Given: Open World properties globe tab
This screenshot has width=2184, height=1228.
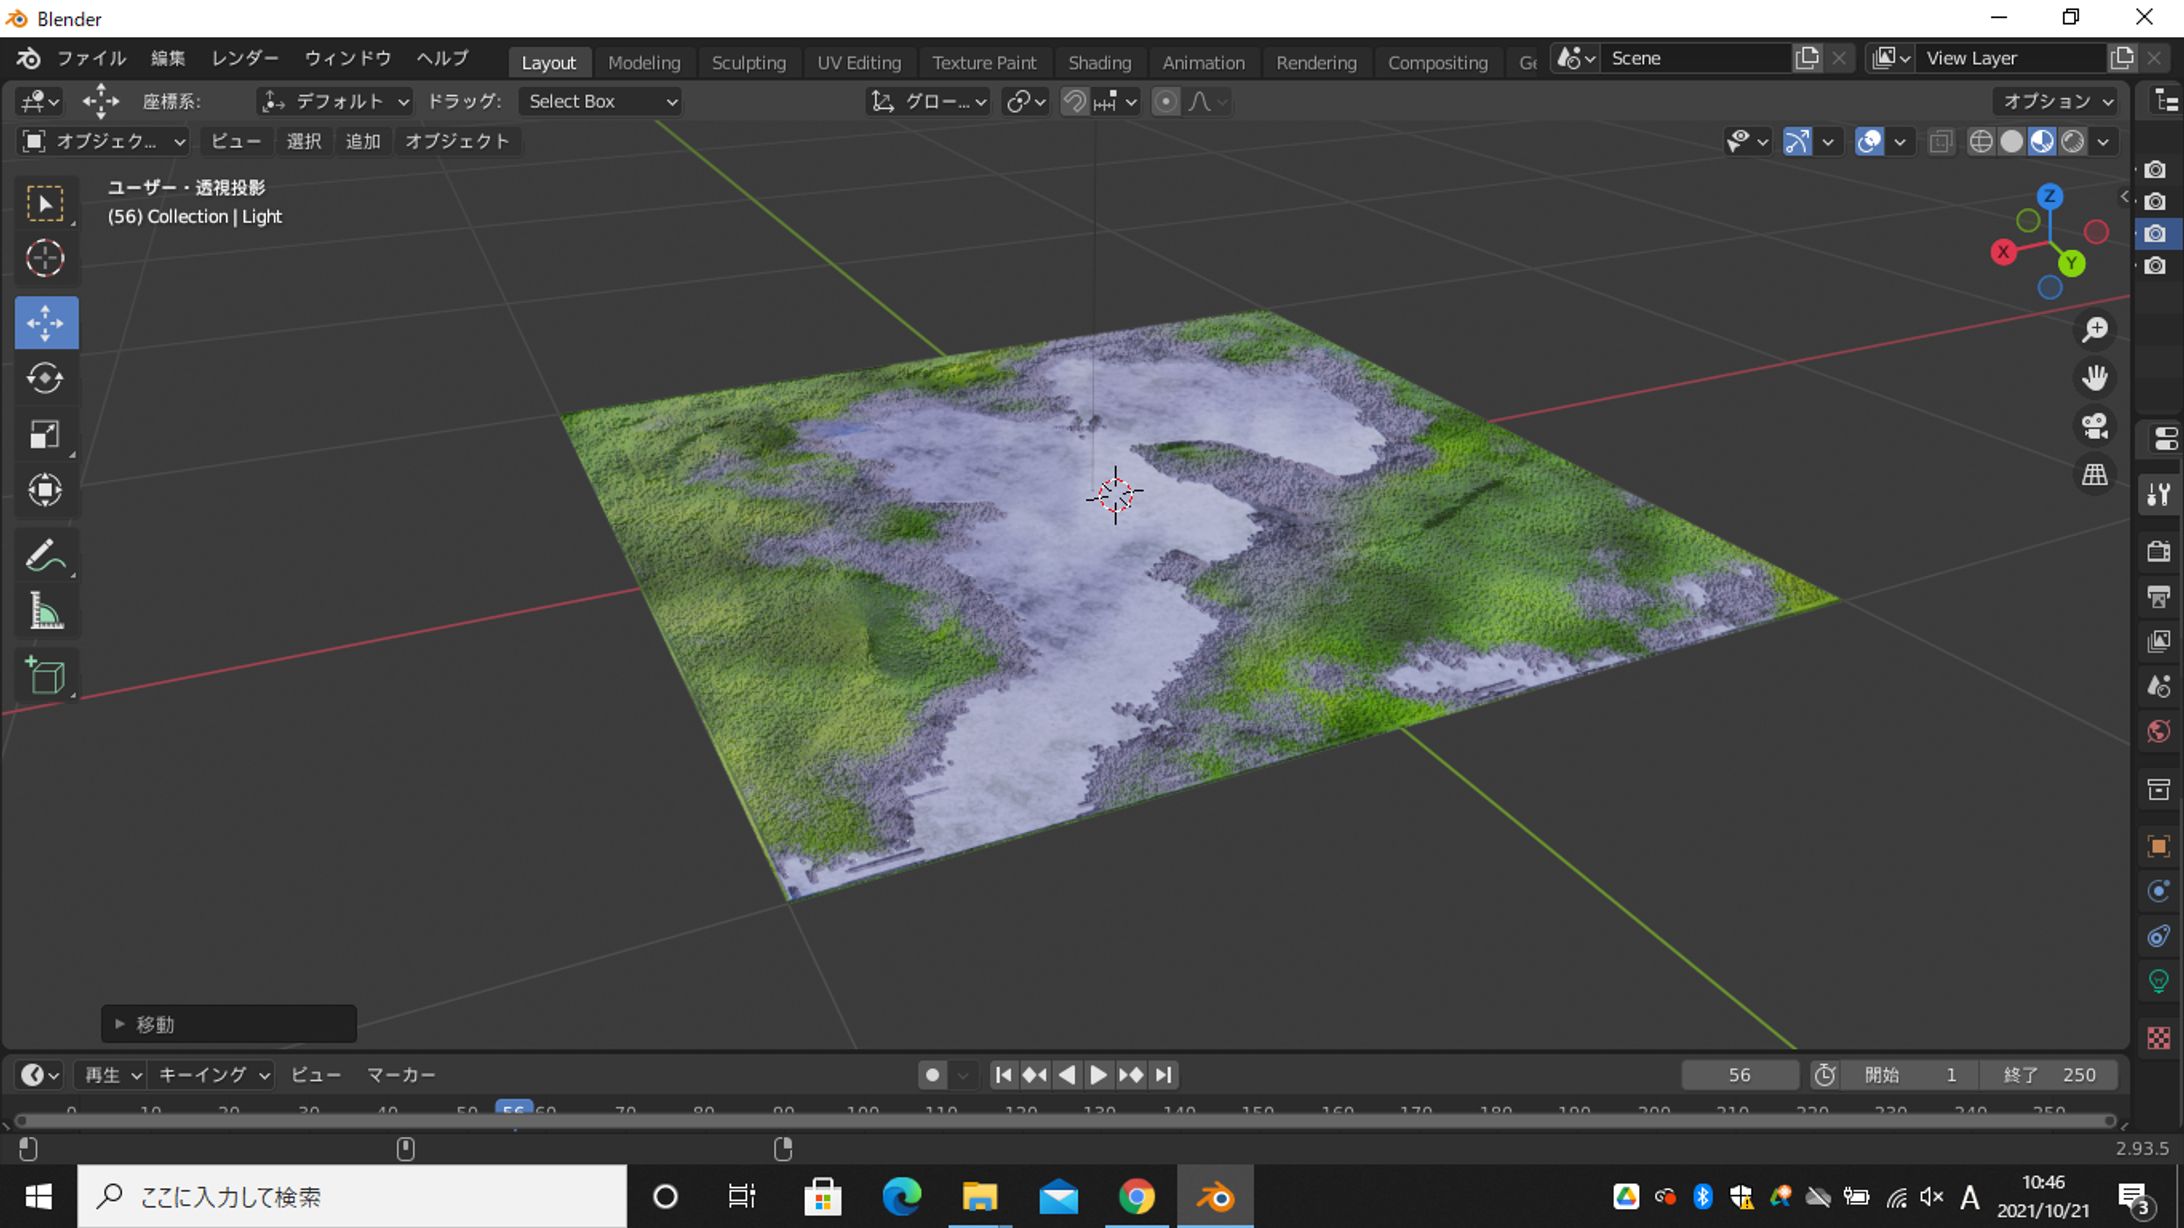Looking at the screenshot, I should (x=2159, y=732).
